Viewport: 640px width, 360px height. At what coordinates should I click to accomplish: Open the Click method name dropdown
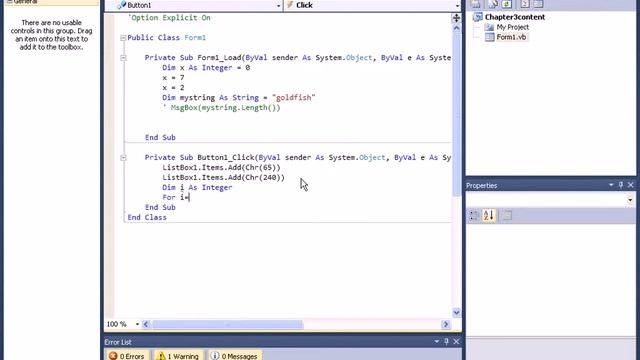click(x=457, y=6)
